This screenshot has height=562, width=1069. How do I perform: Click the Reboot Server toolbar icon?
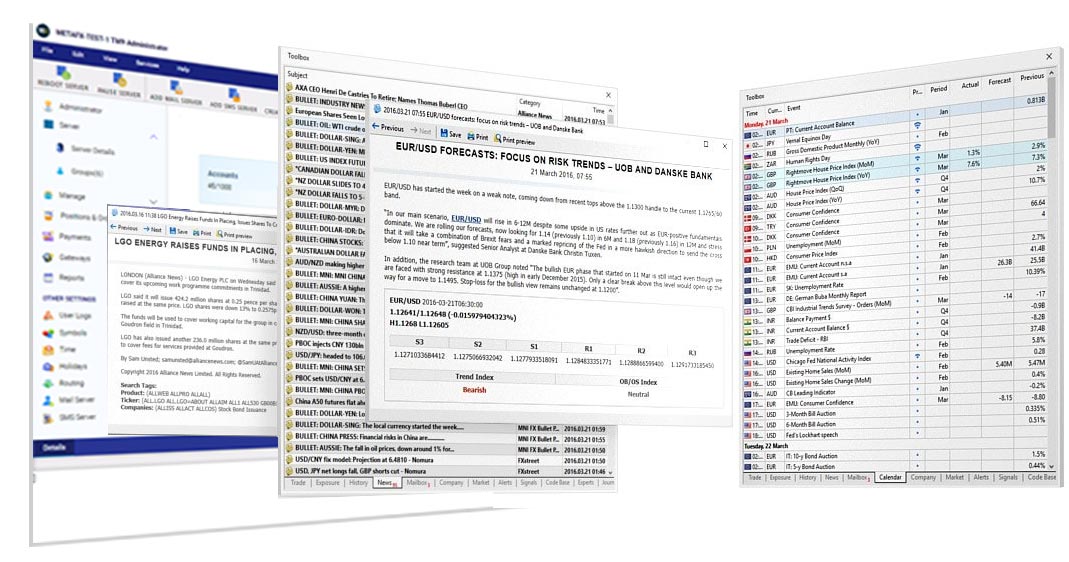click(x=63, y=72)
